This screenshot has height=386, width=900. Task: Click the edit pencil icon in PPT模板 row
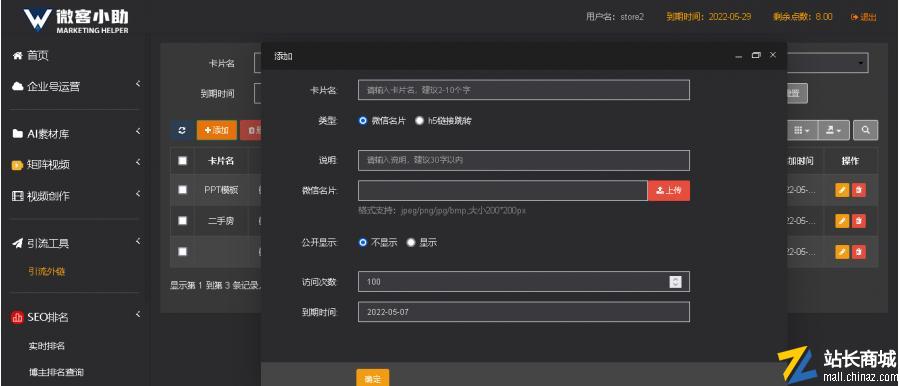coord(842,190)
